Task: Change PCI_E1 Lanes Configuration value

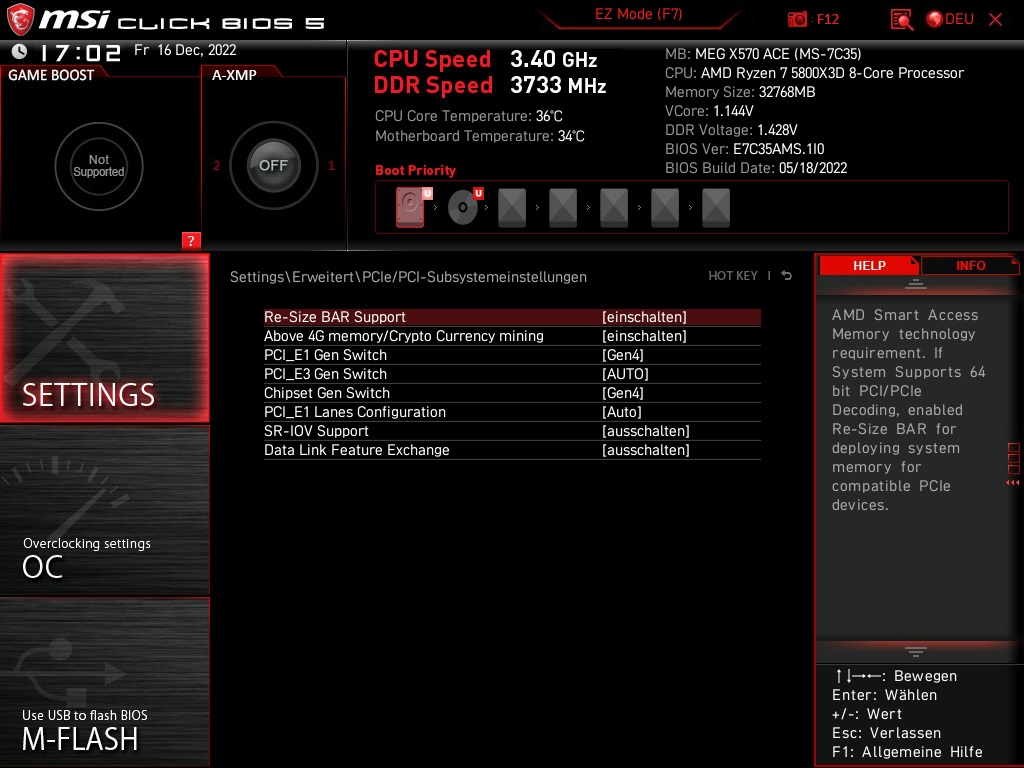Action: click(622, 412)
